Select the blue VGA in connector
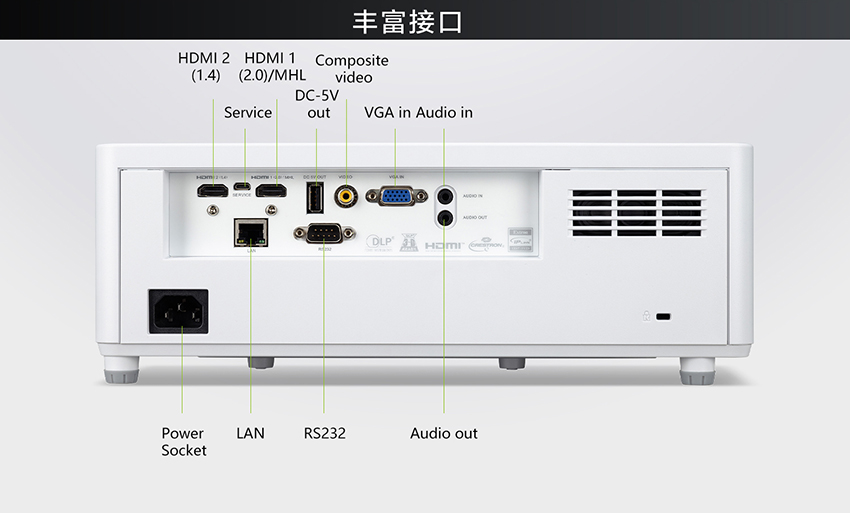The height and width of the screenshot is (513, 850). 397,196
